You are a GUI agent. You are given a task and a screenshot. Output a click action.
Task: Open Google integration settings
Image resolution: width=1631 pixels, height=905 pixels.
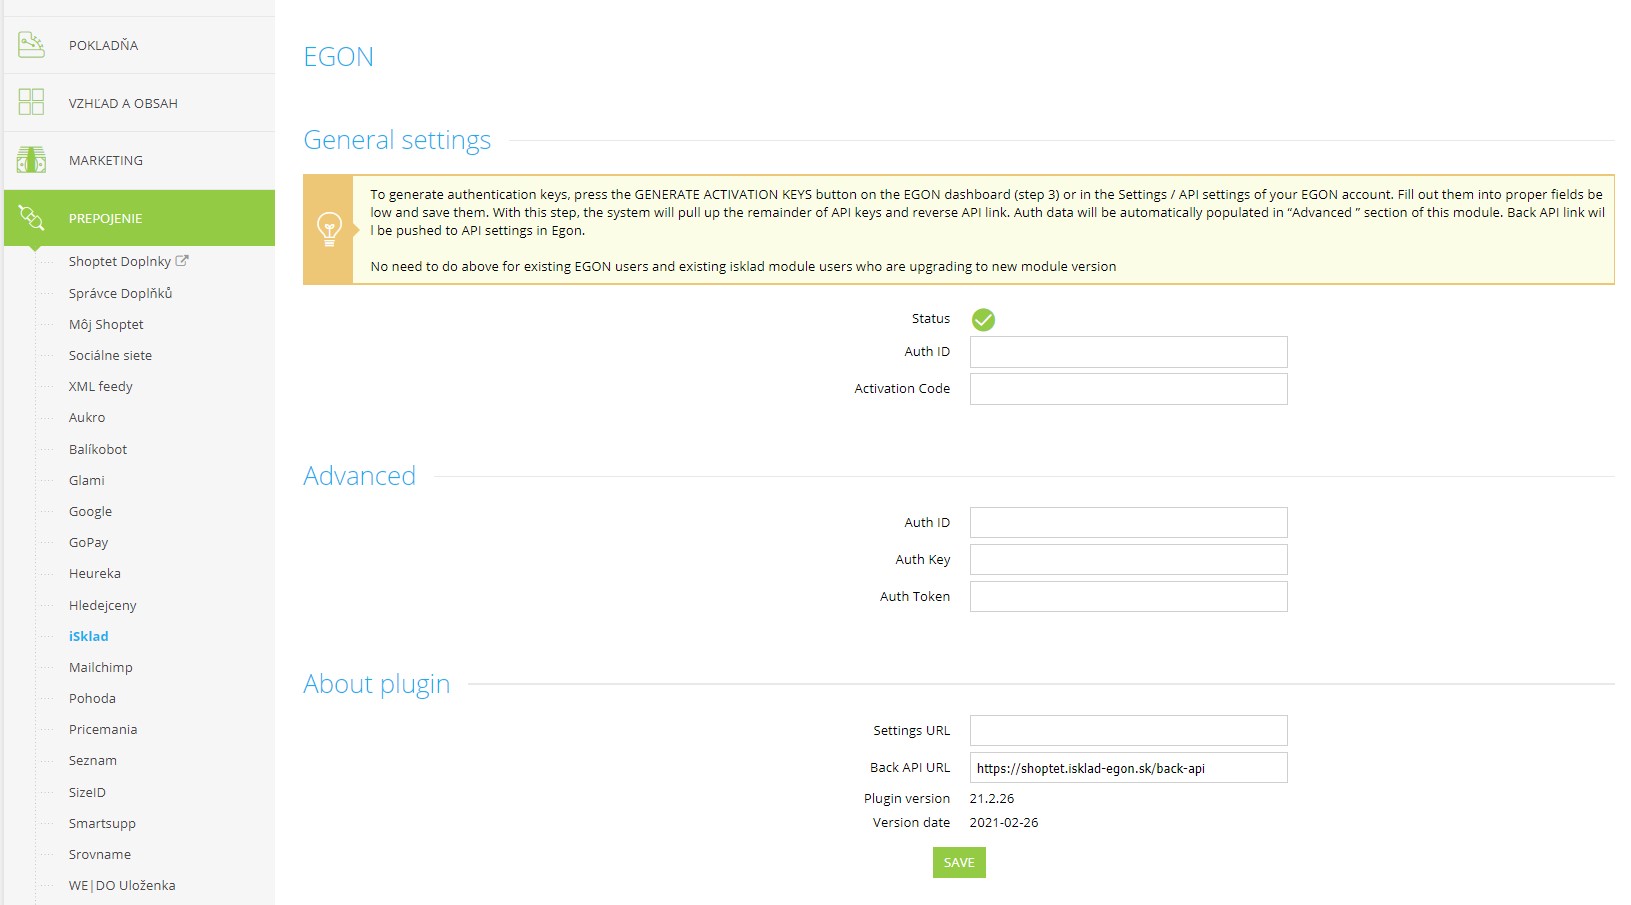(x=90, y=511)
